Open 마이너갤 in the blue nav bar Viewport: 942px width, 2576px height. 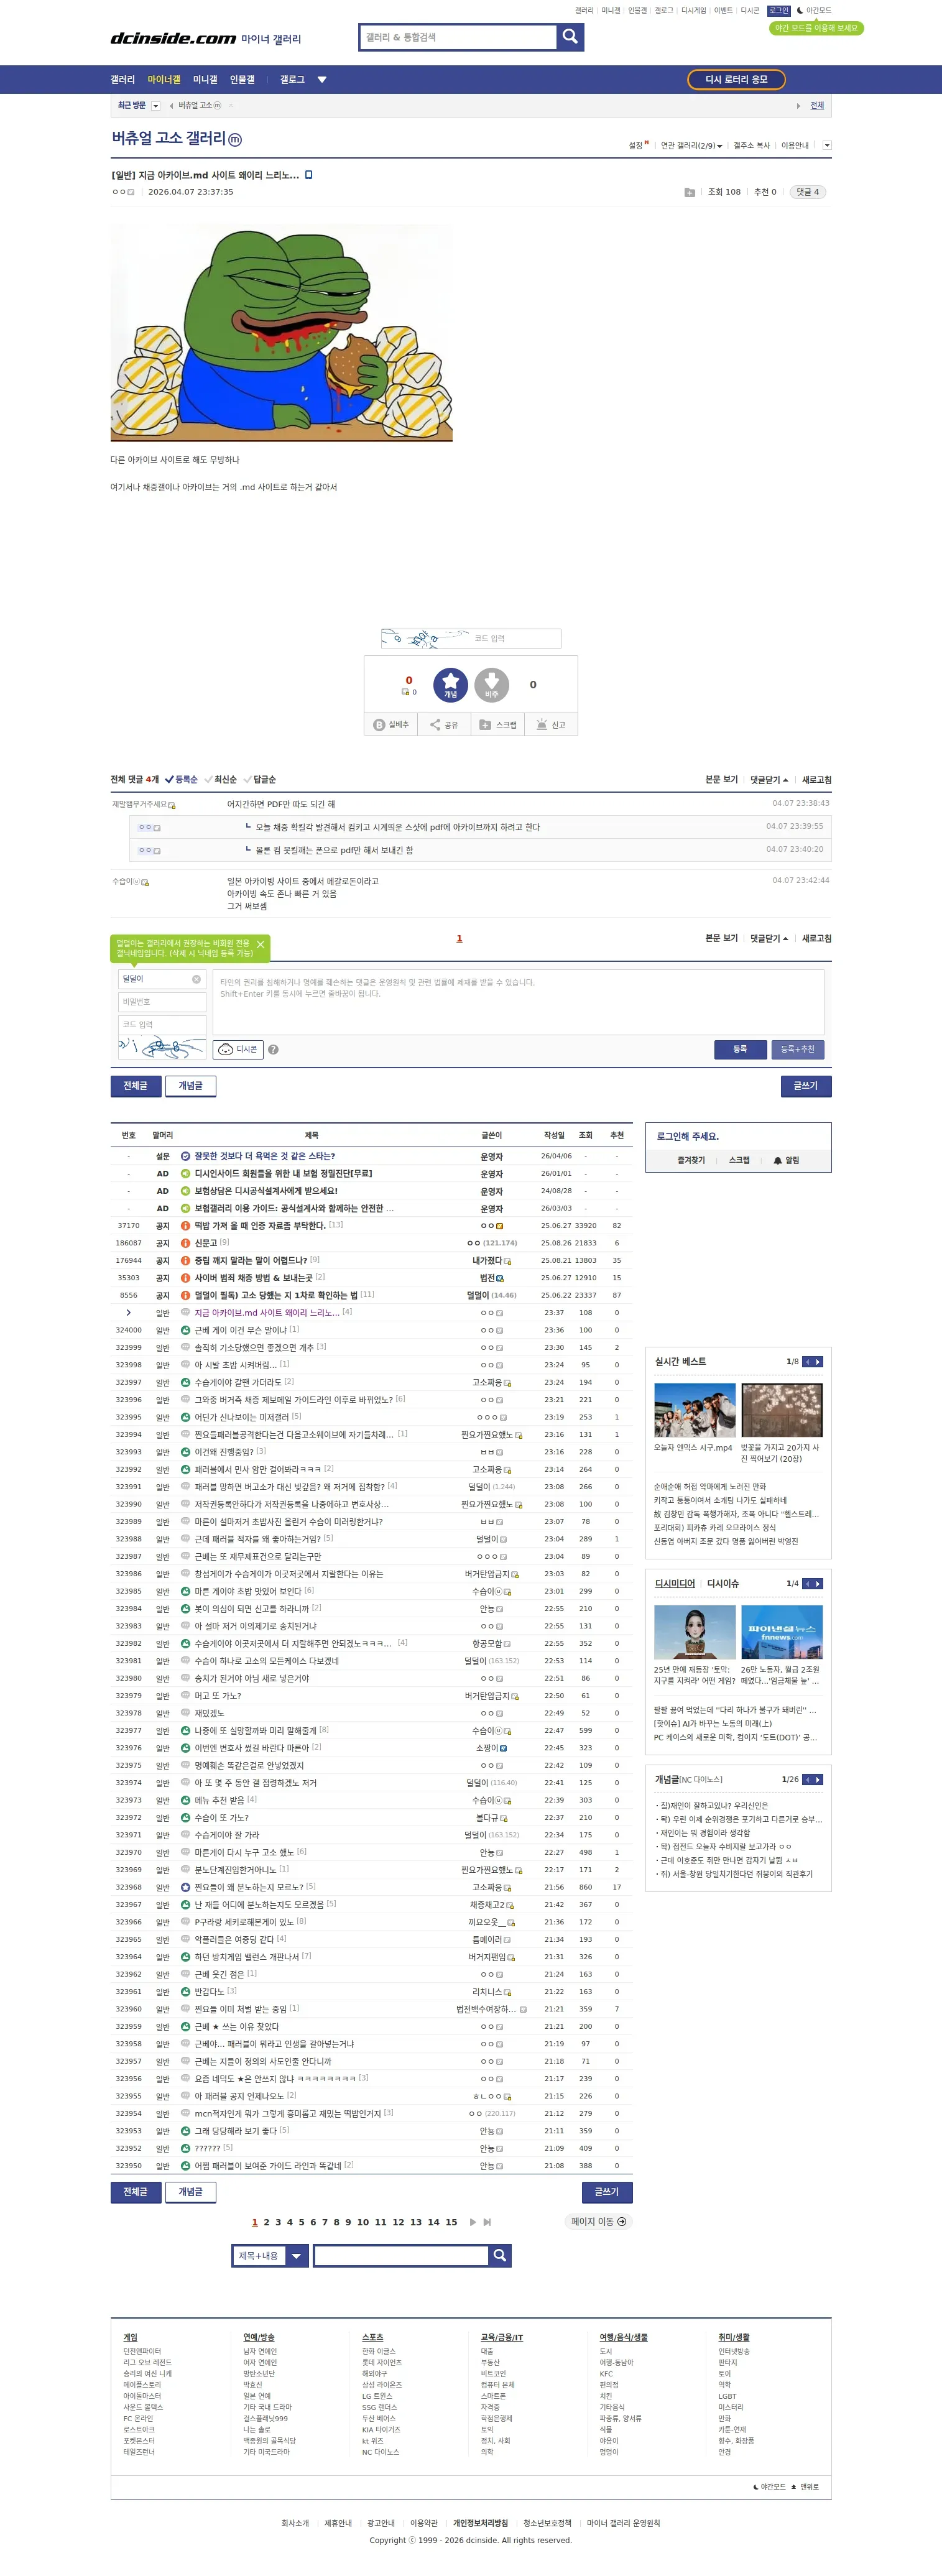164,80
